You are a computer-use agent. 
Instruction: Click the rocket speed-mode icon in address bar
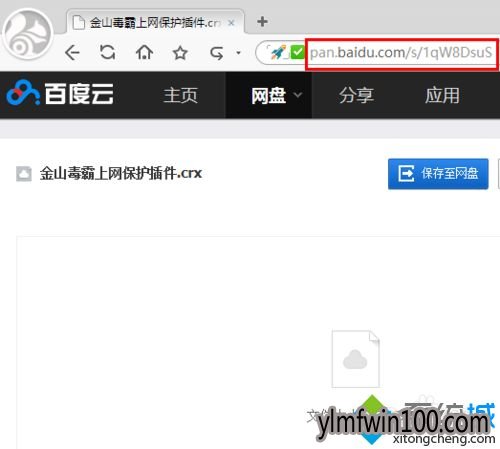point(277,52)
